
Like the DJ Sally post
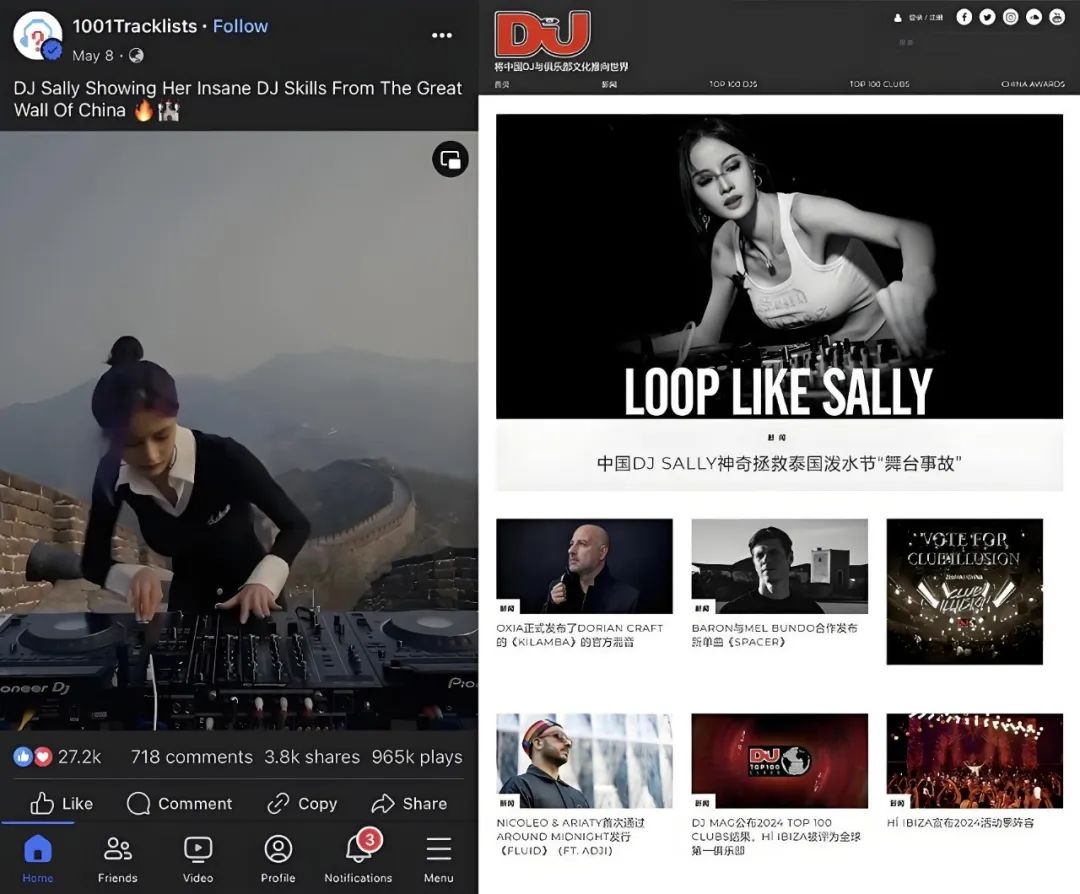click(62, 803)
